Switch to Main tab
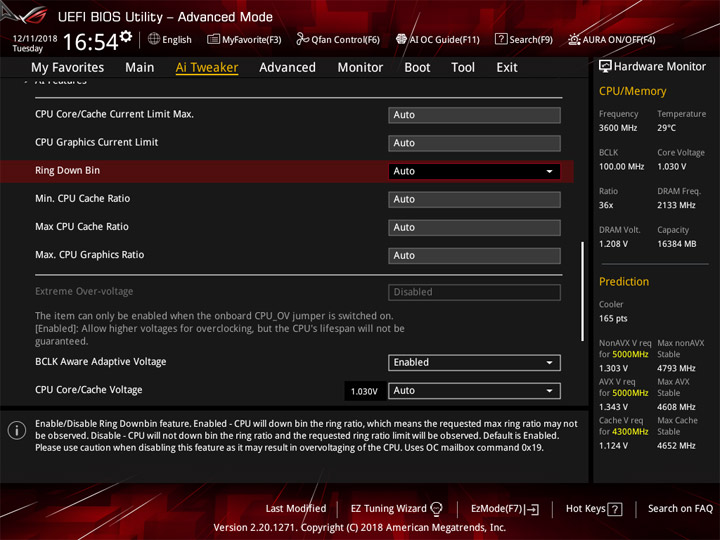The image size is (720, 540). [140, 68]
